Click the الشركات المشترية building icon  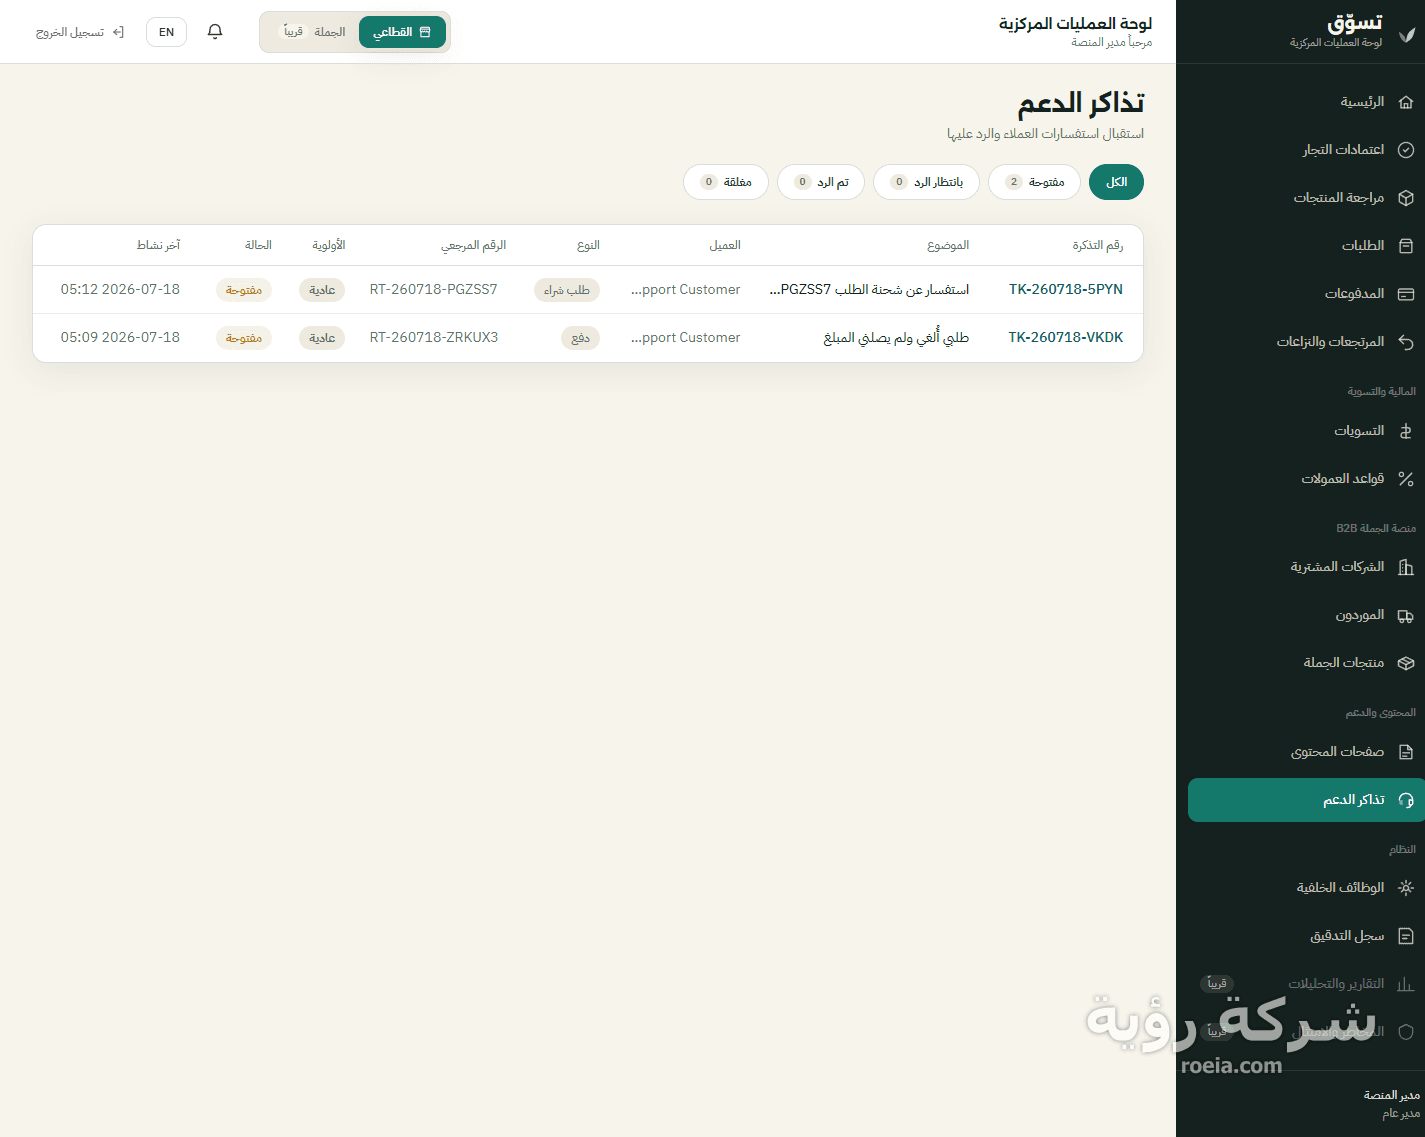[1406, 567]
